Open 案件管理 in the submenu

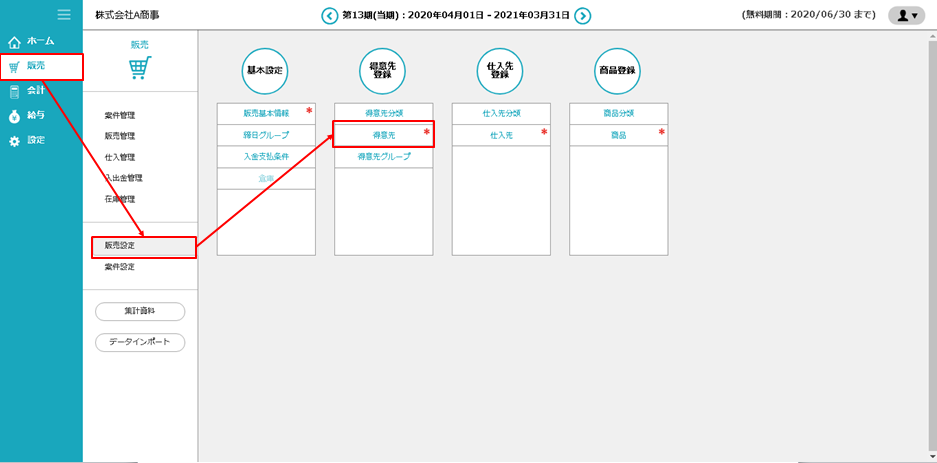(x=120, y=116)
